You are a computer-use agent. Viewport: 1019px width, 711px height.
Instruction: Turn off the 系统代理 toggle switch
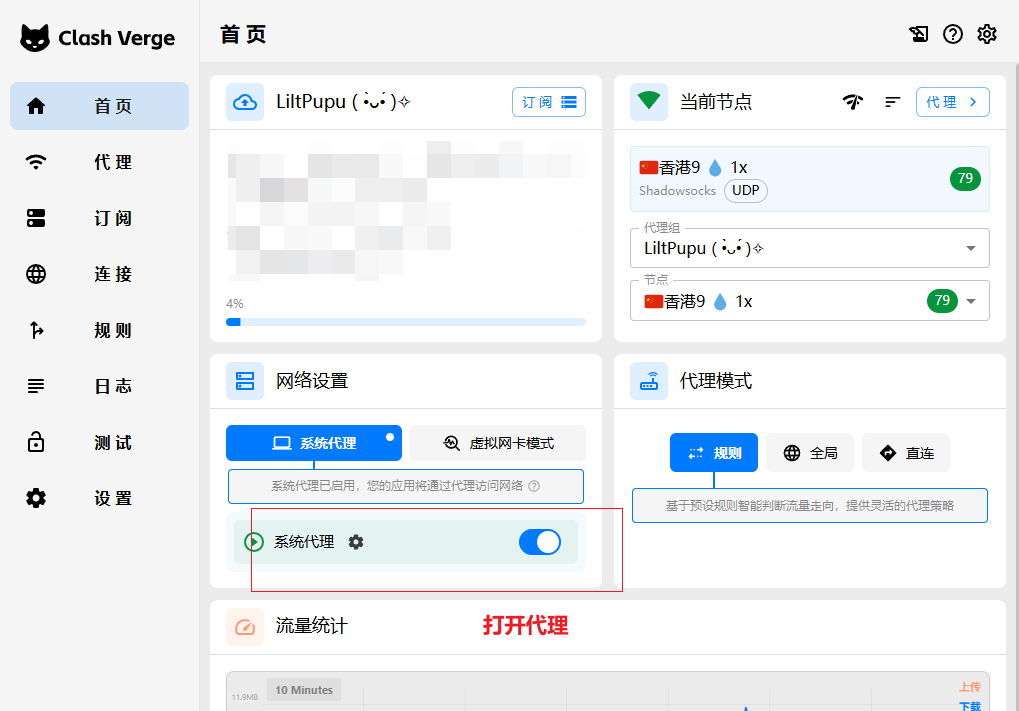pos(540,542)
